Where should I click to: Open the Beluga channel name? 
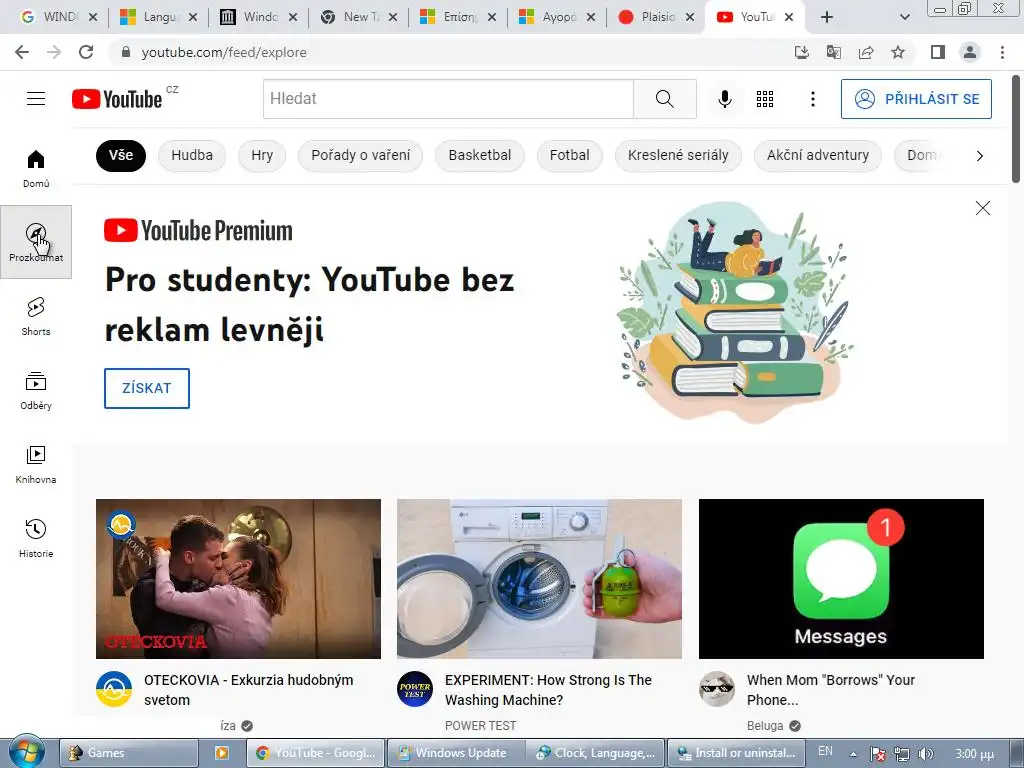click(765, 726)
